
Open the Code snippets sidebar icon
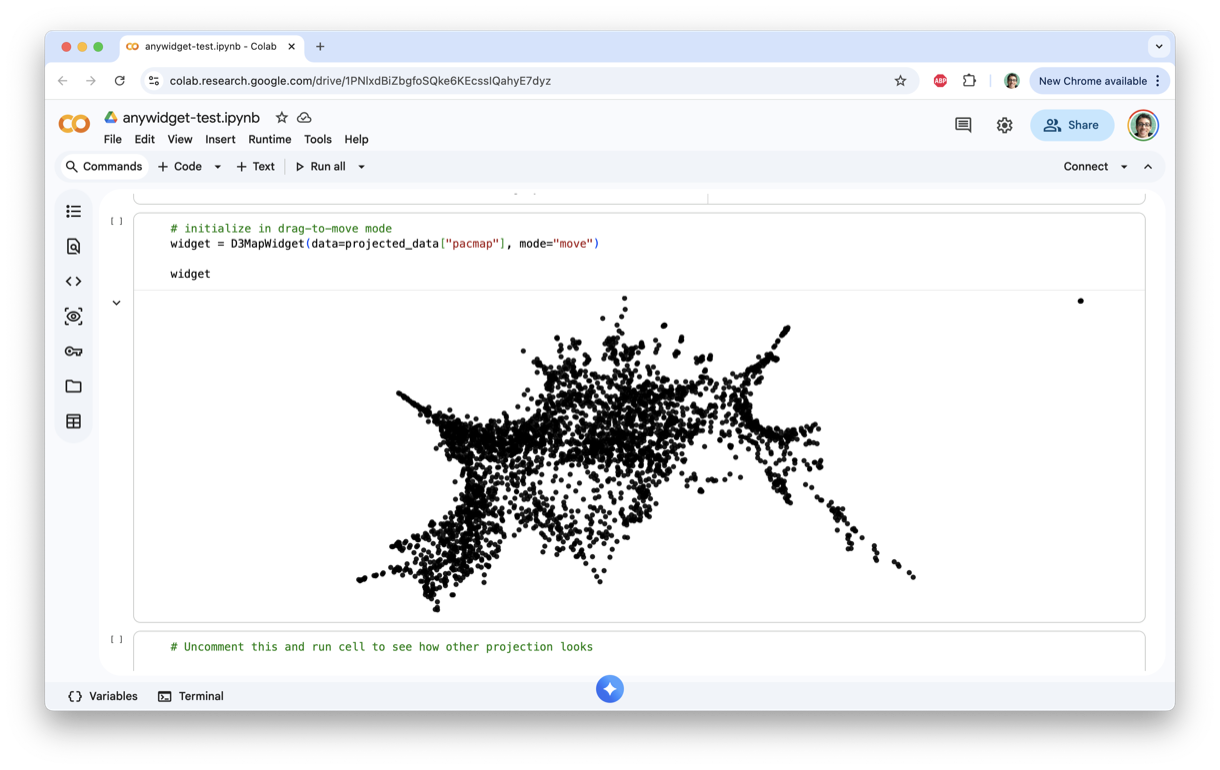point(73,281)
